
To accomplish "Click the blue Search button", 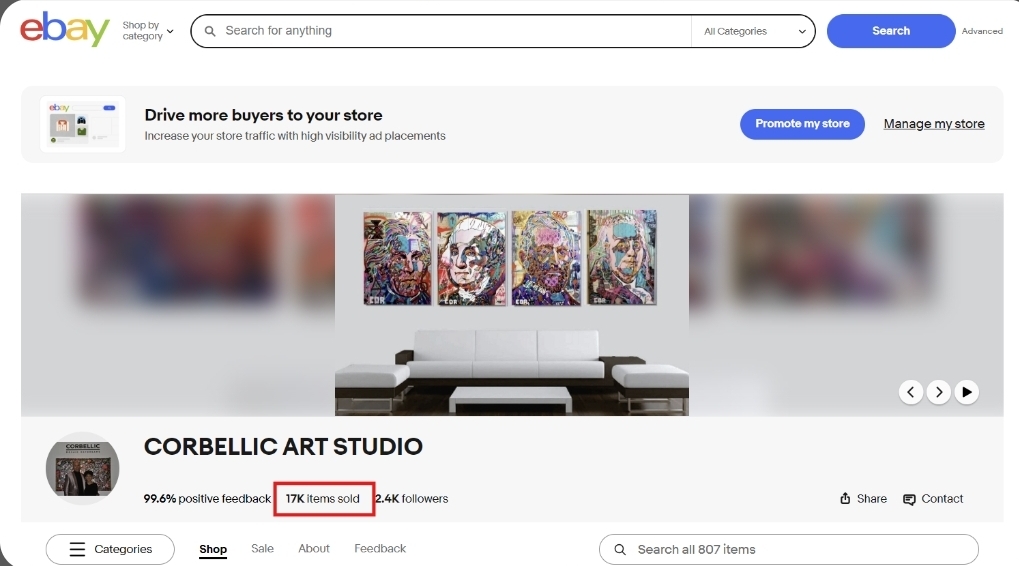I will point(891,31).
